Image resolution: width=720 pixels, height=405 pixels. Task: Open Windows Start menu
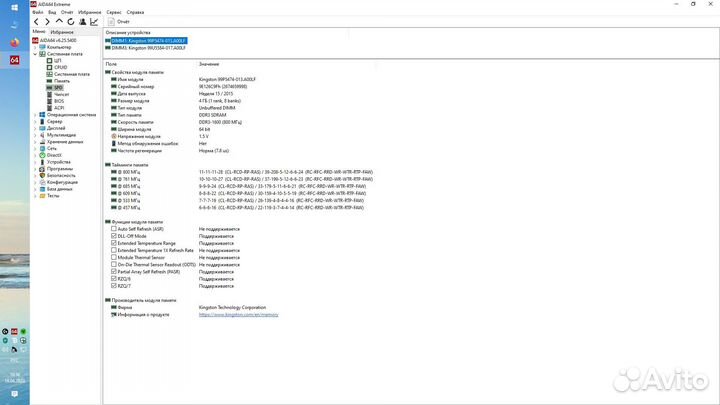(15, 7)
